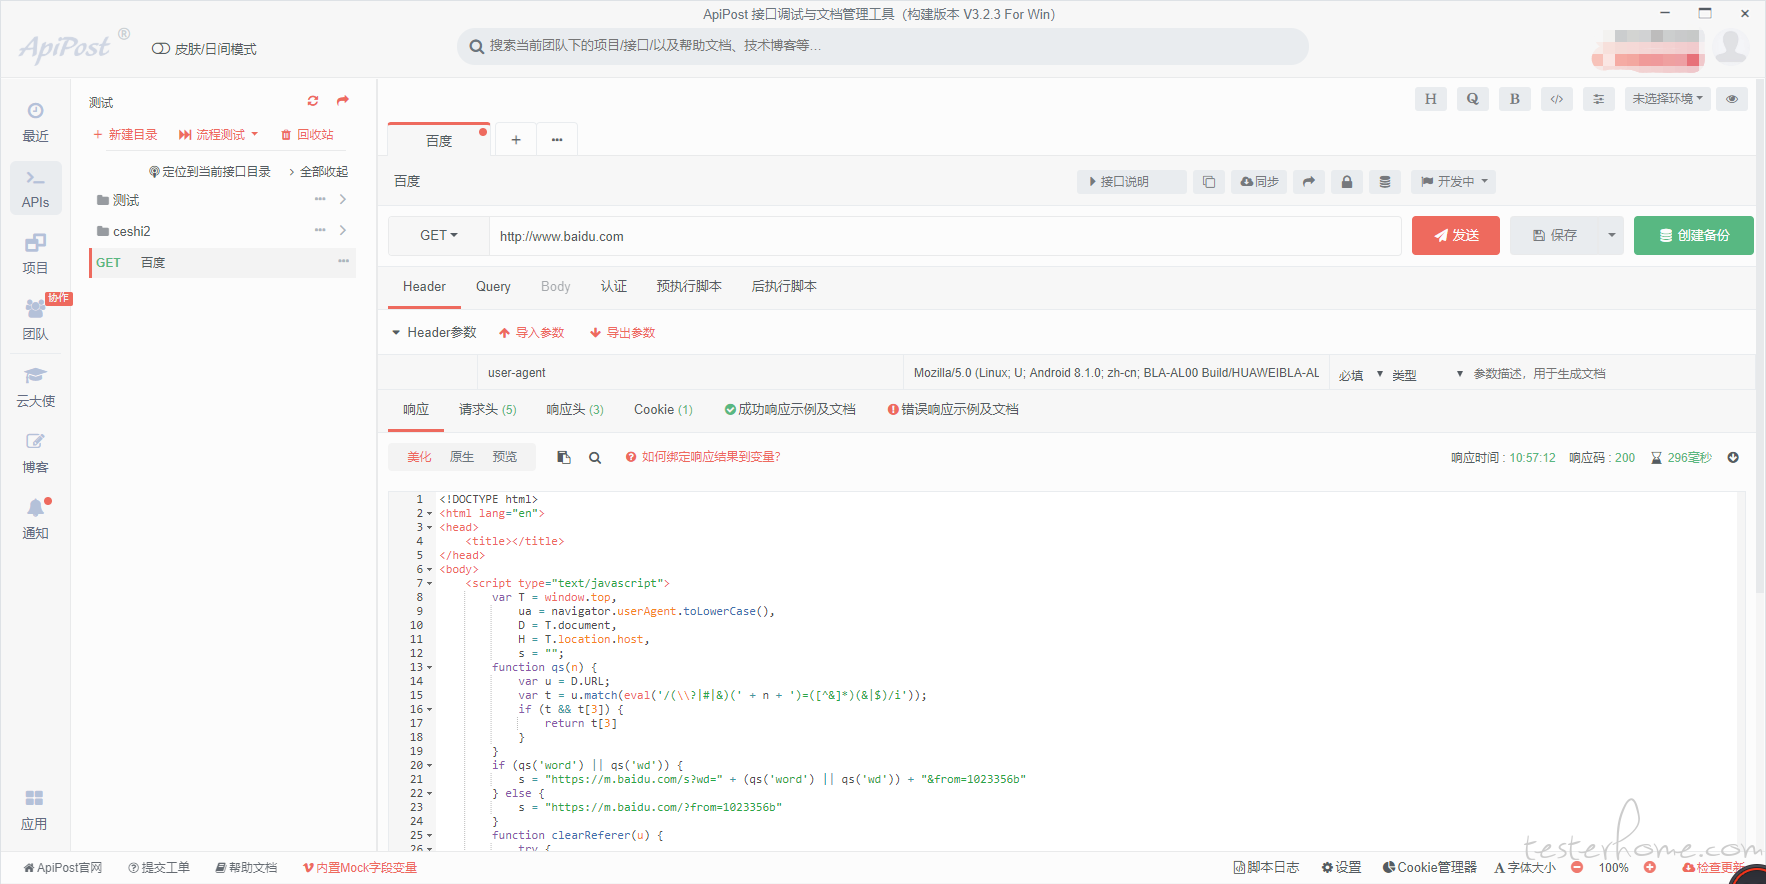Open the 通知 notifications sidebar section
Screen dimensions: 1766x884
(35, 518)
